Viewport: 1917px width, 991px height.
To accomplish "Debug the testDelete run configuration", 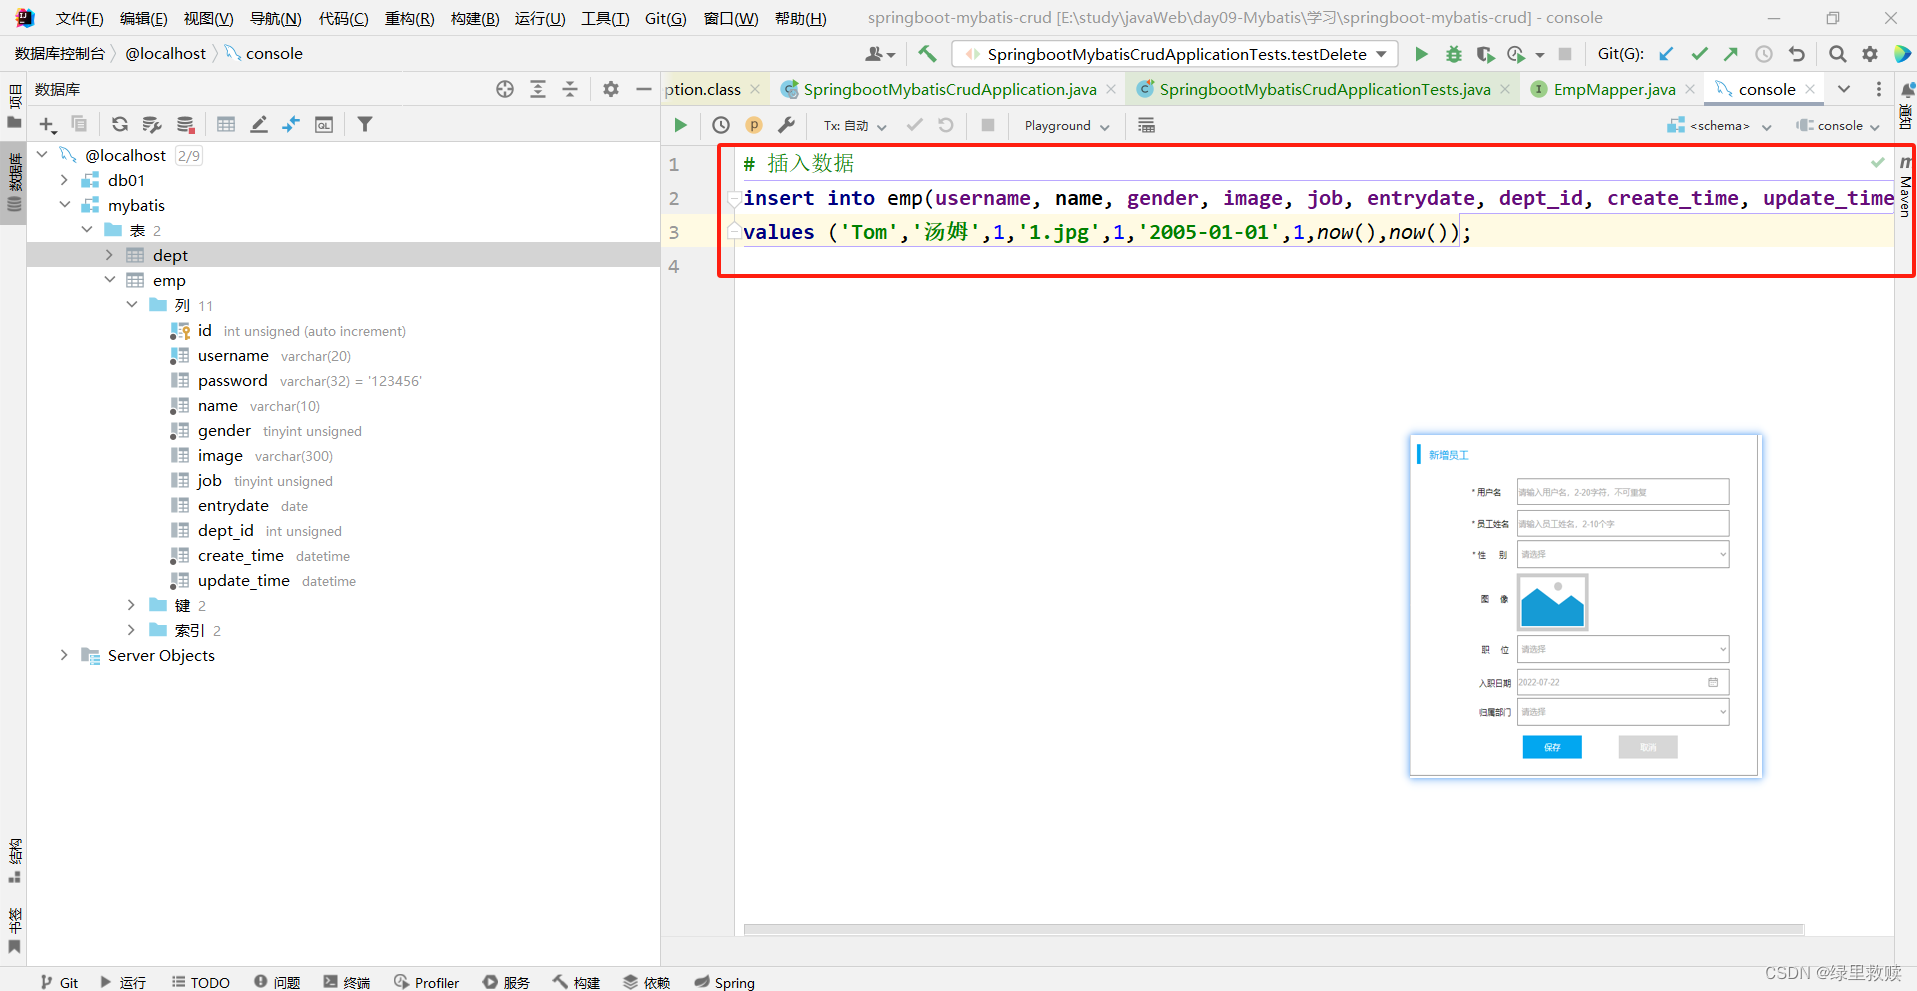I will [1455, 54].
